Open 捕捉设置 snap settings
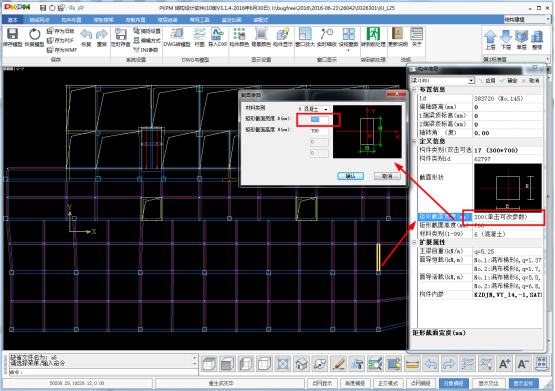This screenshot has width=555, height=391. [x=147, y=31]
